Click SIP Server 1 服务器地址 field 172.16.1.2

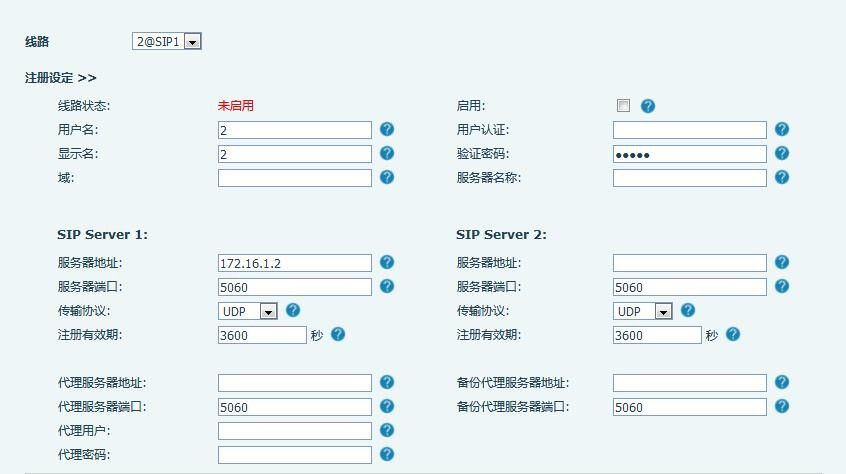pyautogui.click(x=294, y=263)
